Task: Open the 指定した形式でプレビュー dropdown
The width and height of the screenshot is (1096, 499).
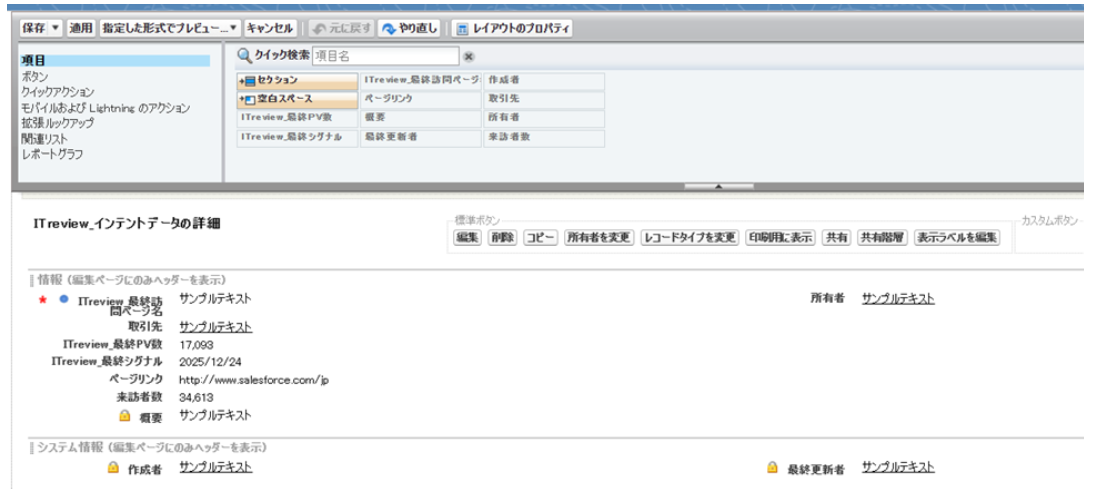Action: [x=170, y=29]
